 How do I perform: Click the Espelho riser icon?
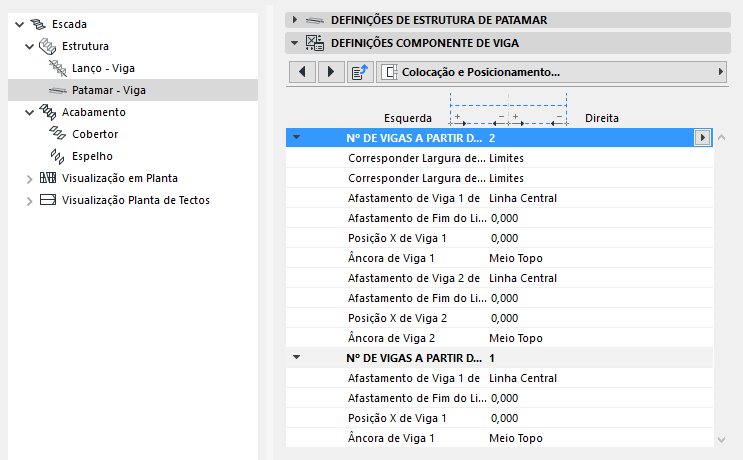[x=57, y=156]
